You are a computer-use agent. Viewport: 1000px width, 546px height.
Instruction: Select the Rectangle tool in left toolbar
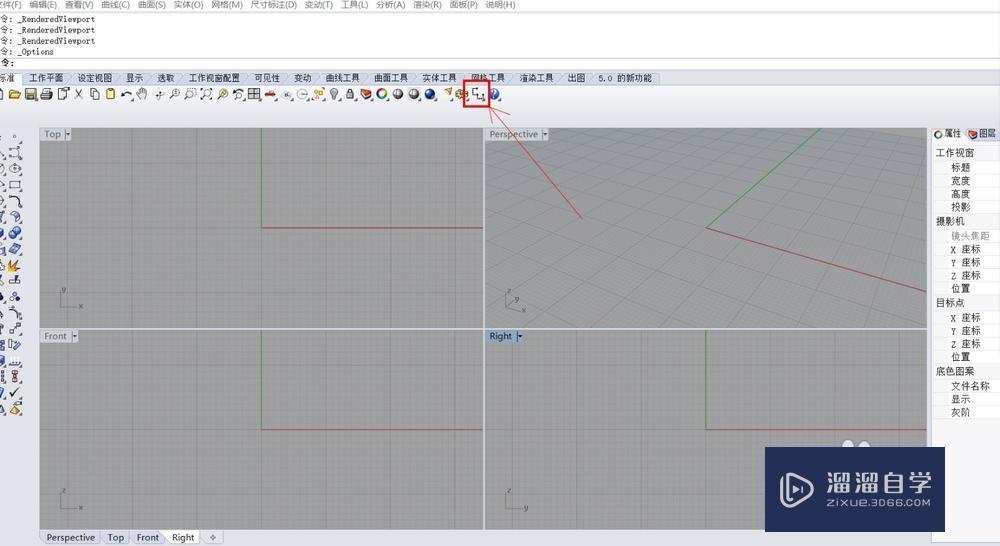(x=15, y=185)
